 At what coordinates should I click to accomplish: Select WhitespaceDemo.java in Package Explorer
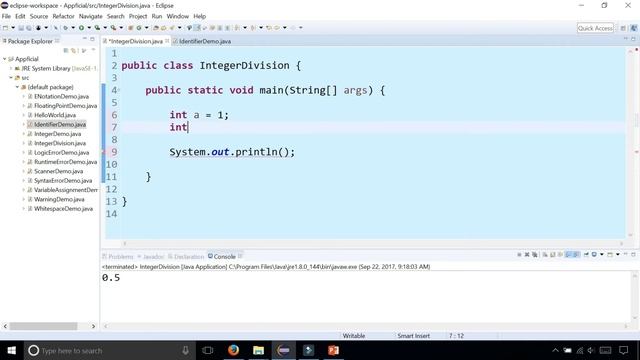click(63, 209)
